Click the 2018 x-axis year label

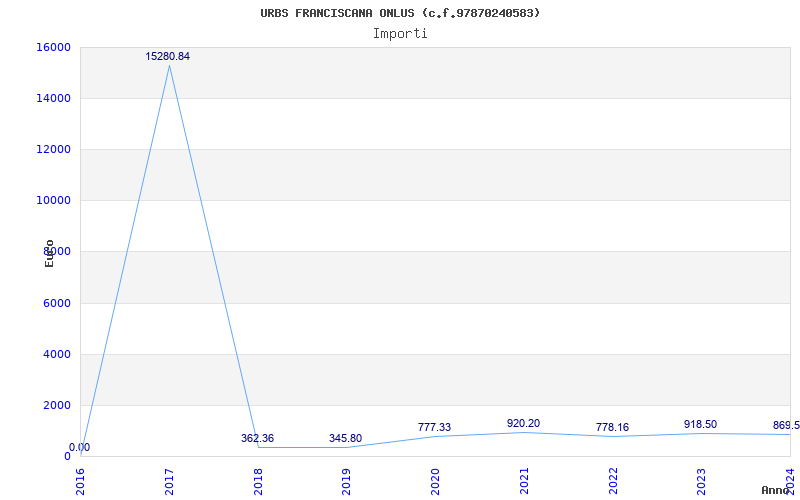click(x=258, y=482)
